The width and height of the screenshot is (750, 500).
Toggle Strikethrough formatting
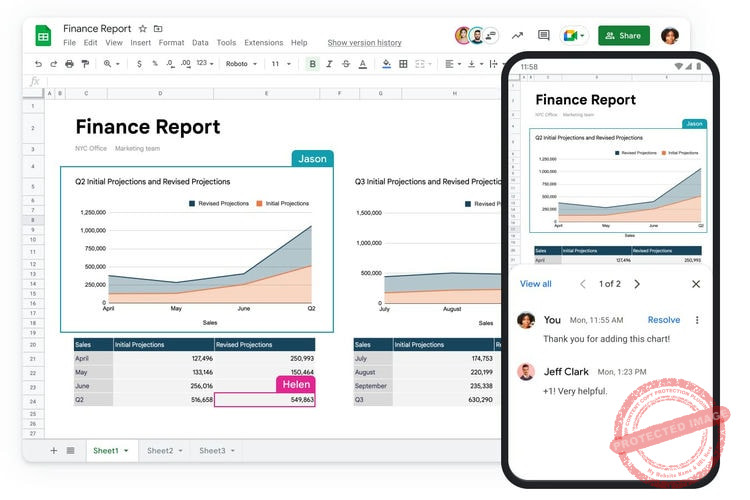click(x=346, y=64)
